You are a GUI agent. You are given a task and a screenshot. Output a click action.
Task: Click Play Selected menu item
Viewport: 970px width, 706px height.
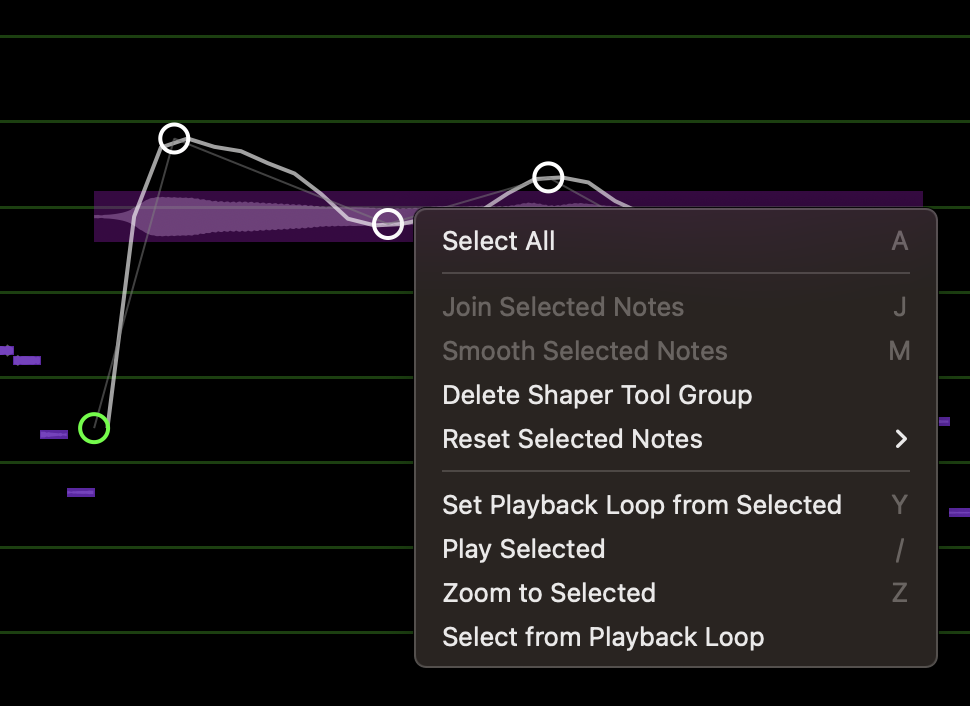[x=523, y=549]
